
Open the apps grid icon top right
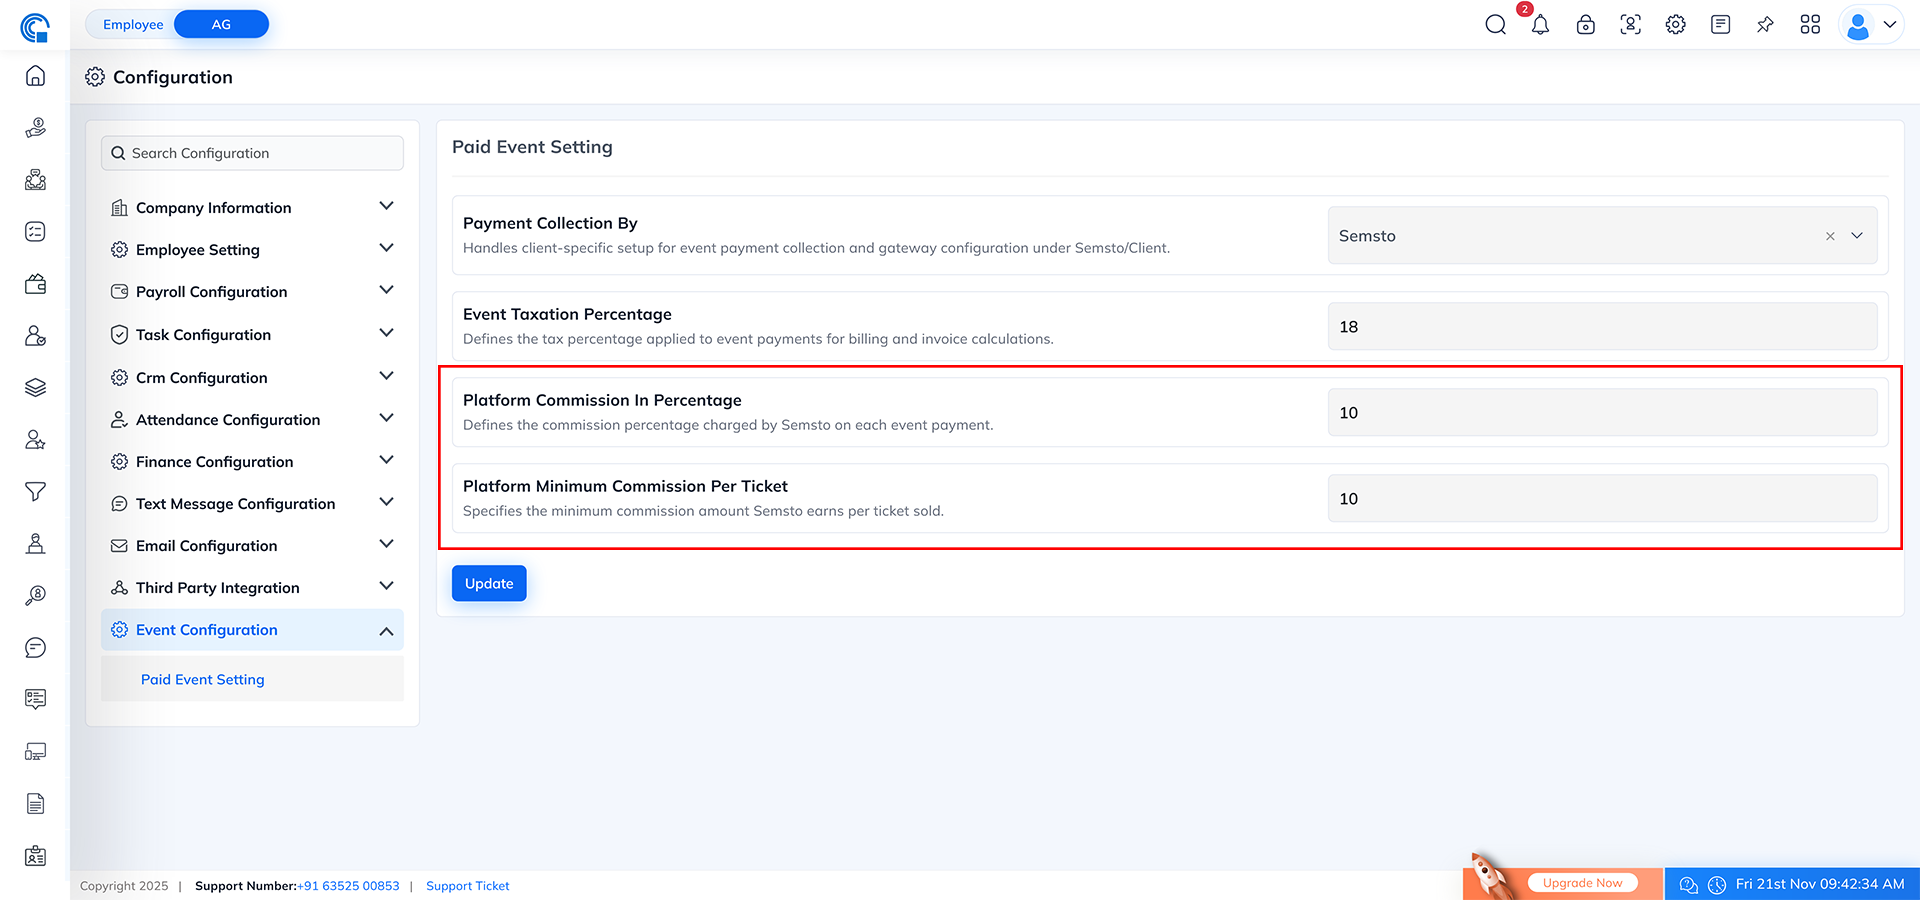point(1810,24)
